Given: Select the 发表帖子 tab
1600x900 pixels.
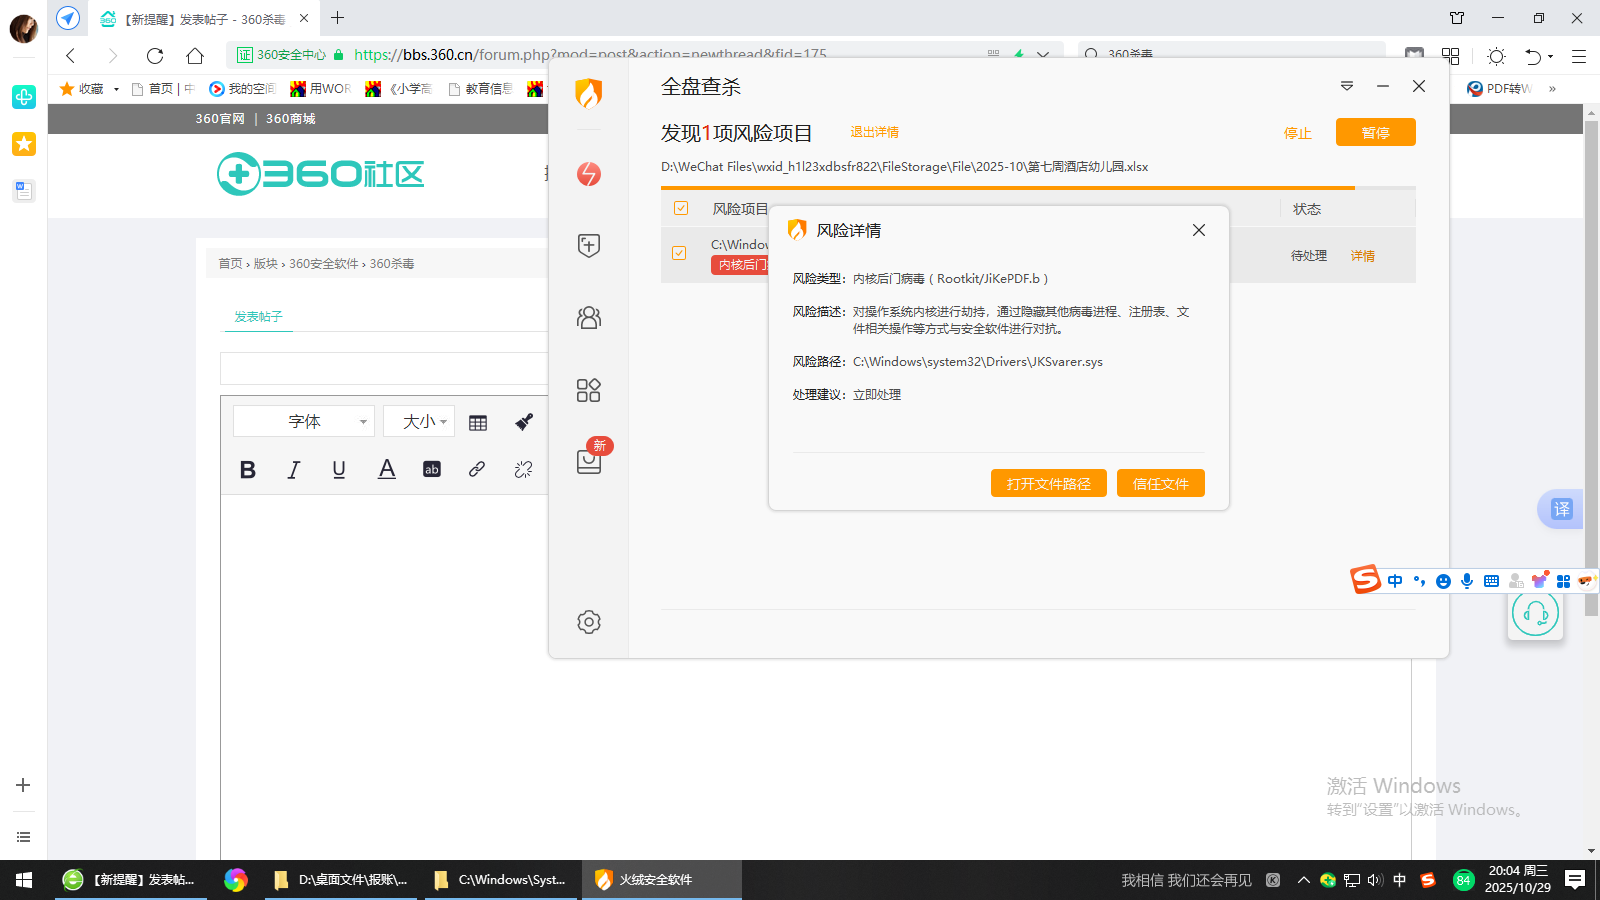Looking at the screenshot, I should [x=258, y=317].
